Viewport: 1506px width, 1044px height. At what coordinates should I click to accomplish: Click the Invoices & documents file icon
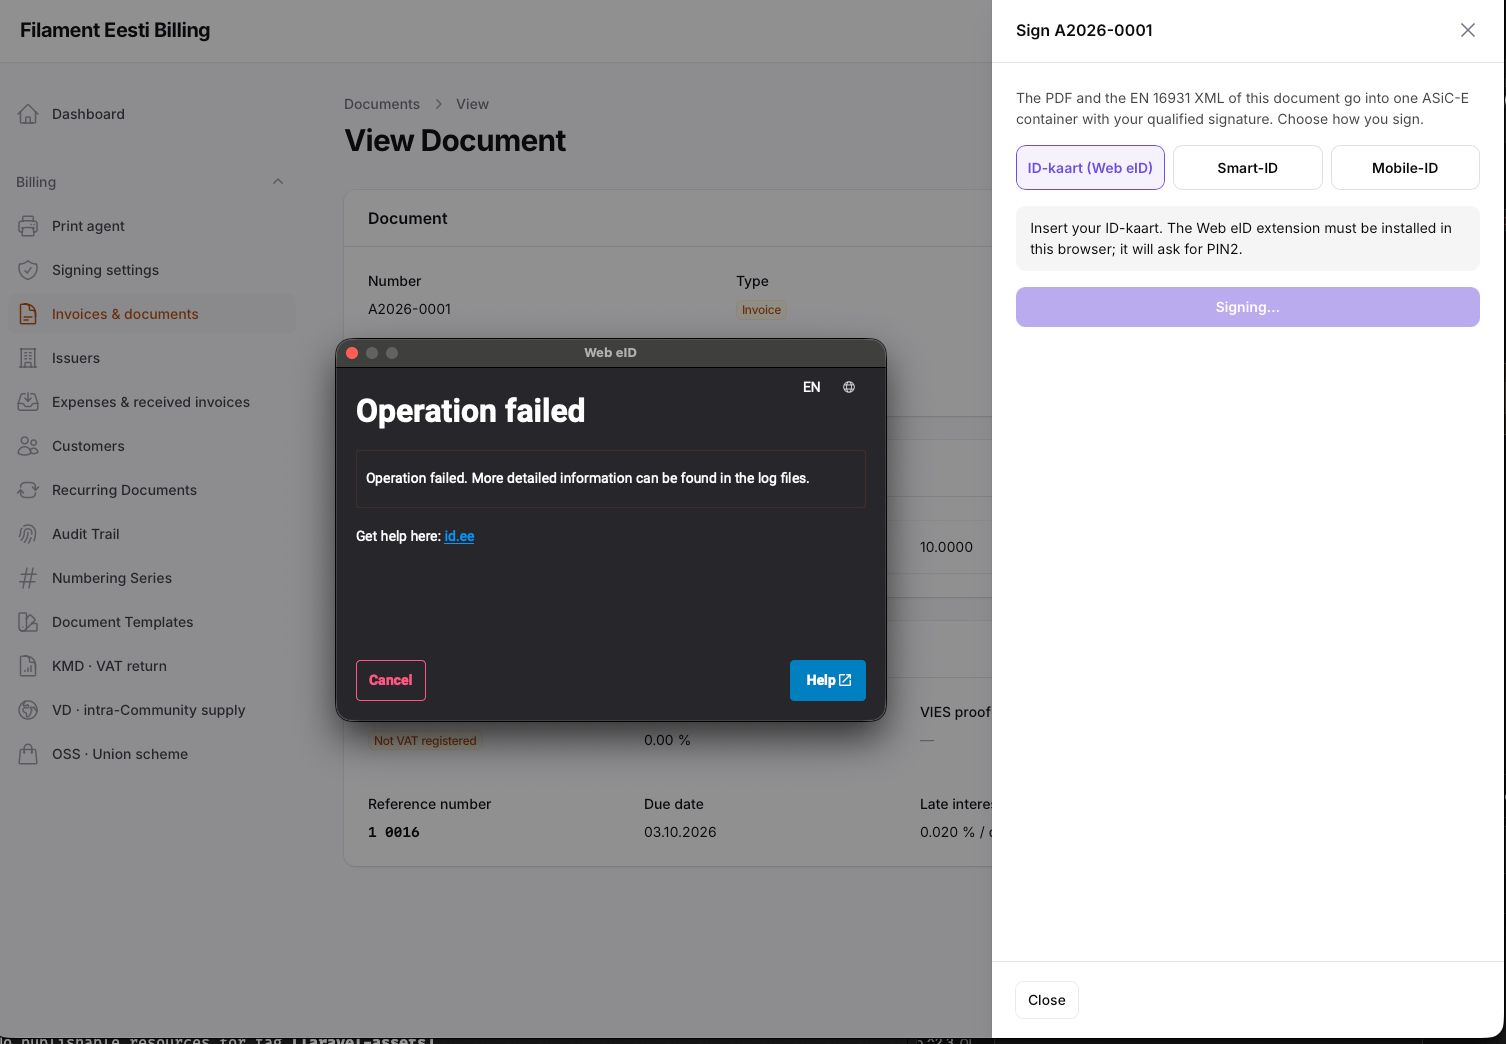pos(28,314)
